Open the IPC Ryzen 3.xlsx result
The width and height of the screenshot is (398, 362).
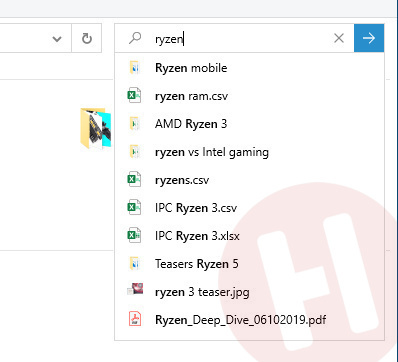coord(249,236)
